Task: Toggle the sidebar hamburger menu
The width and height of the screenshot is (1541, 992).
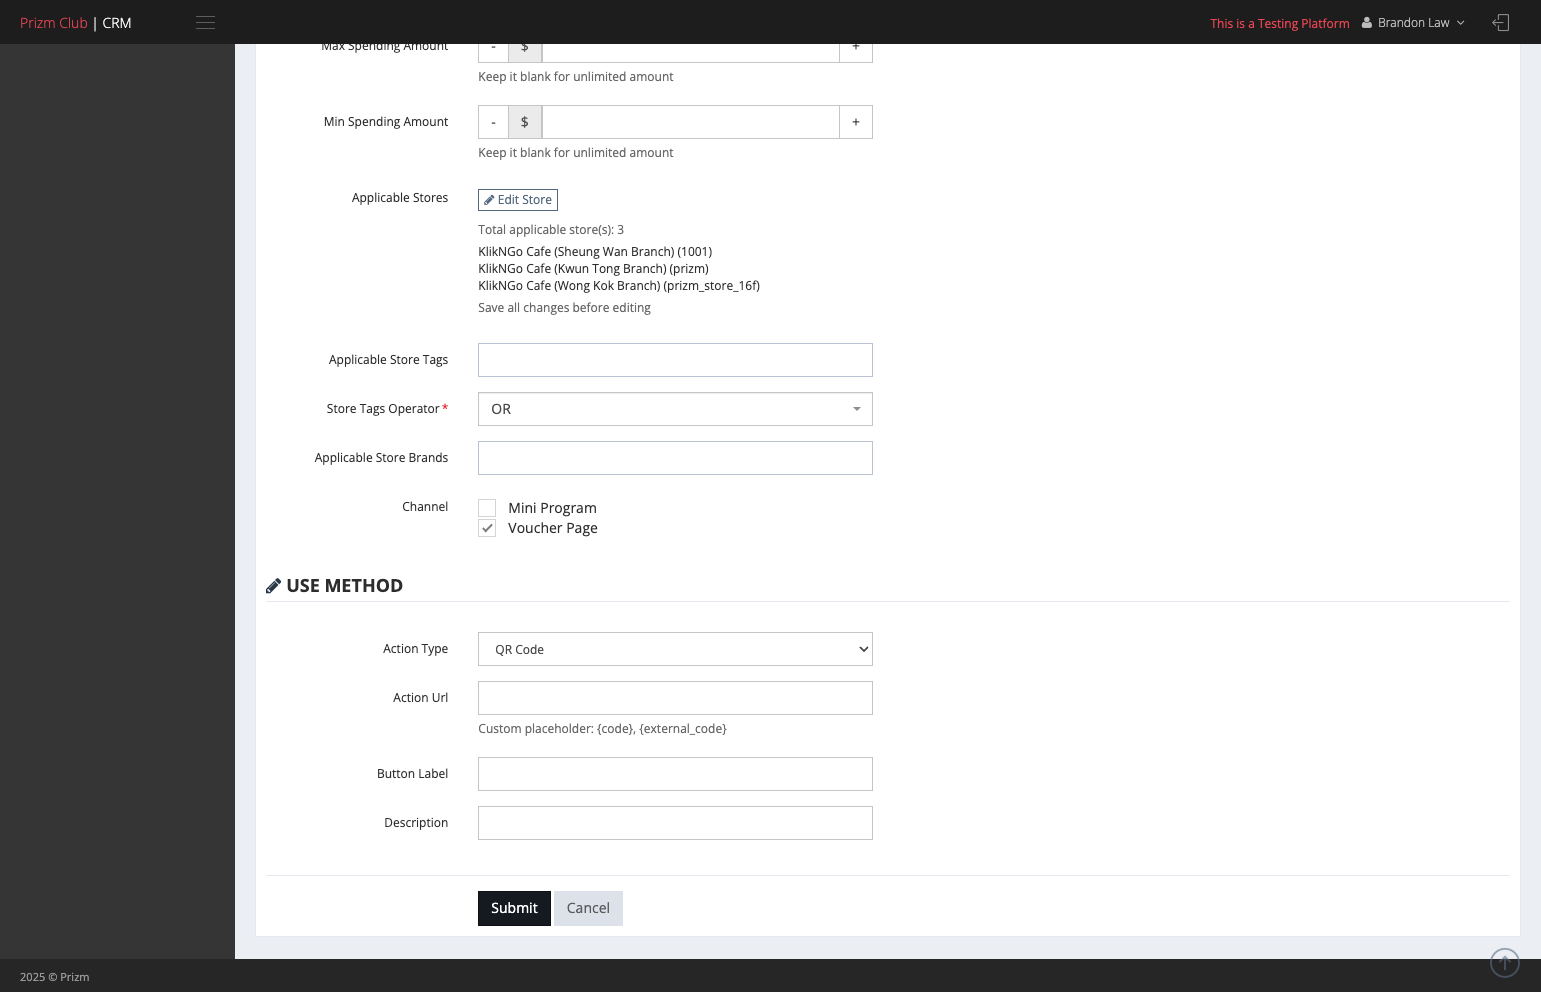Action: [205, 23]
